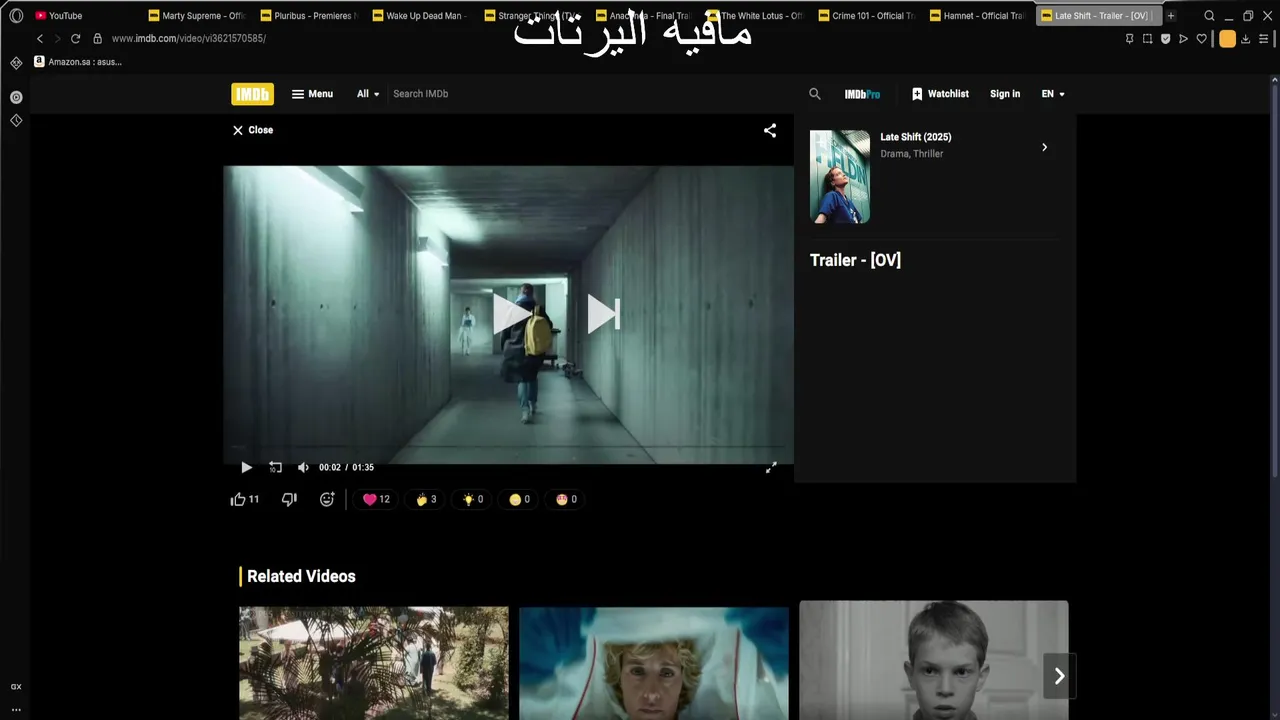The height and width of the screenshot is (720, 1280).
Task: Open the Watchlist
Action: [x=940, y=94]
